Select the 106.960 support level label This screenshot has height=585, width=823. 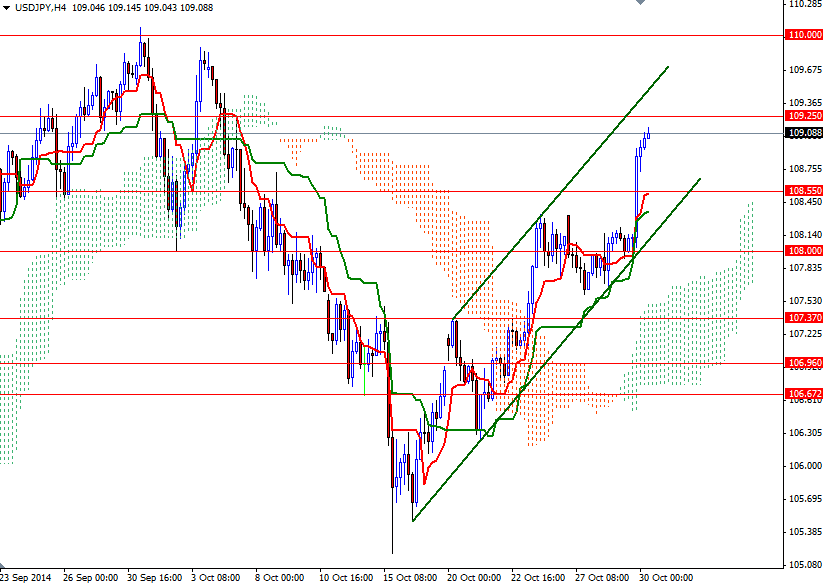tap(800, 362)
